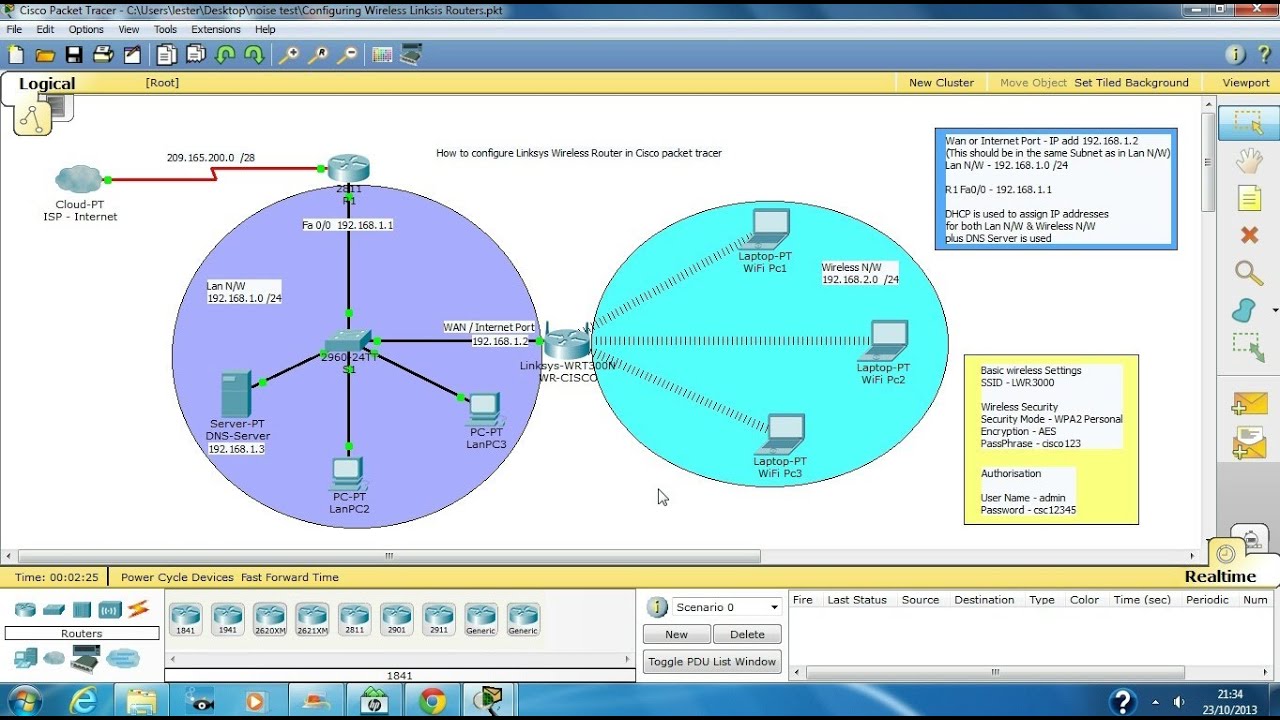The width and height of the screenshot is (1280, 720).
Task: Open the Options menu
Action: [86, 30]
